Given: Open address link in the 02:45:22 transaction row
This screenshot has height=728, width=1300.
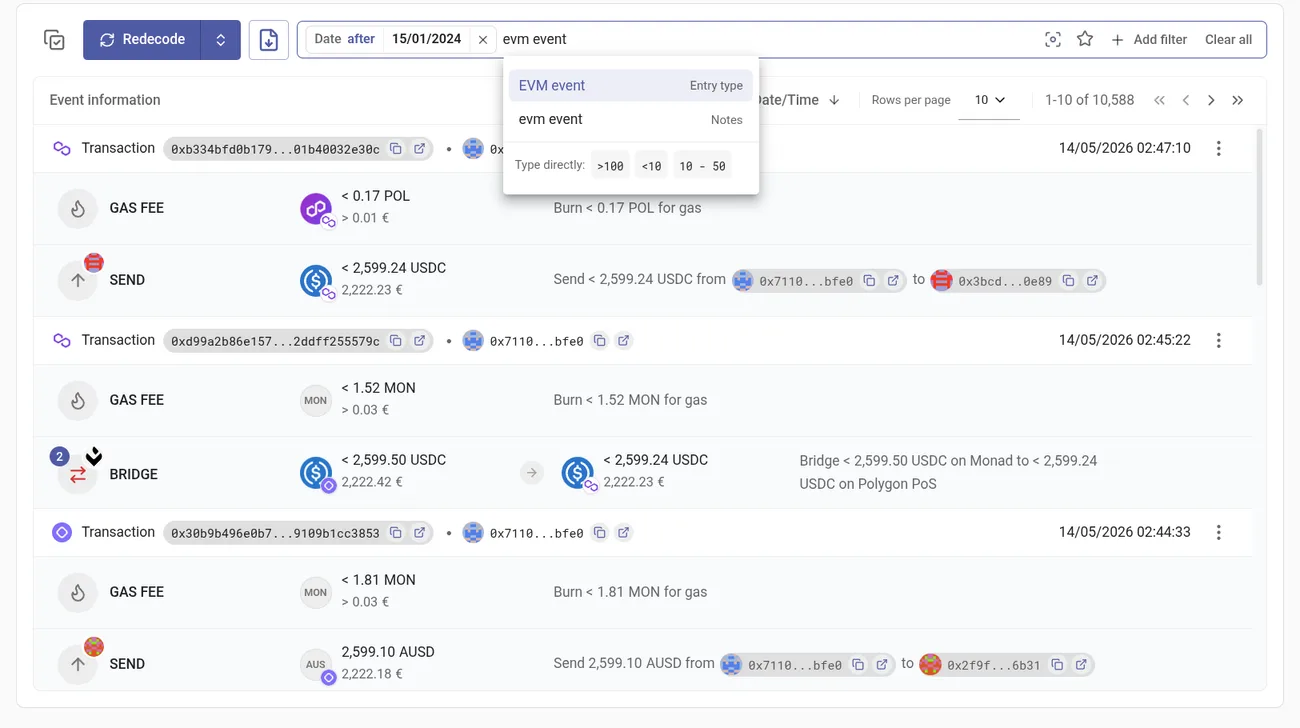Looking at the screenshot, I should pyautogui.click(x=624, y=340).
